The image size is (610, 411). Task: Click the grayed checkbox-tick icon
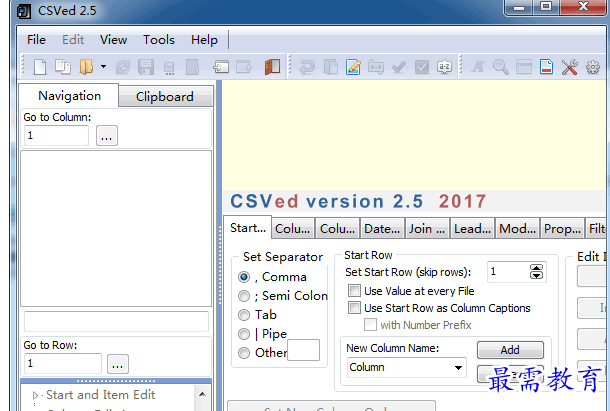coord(422,67)
